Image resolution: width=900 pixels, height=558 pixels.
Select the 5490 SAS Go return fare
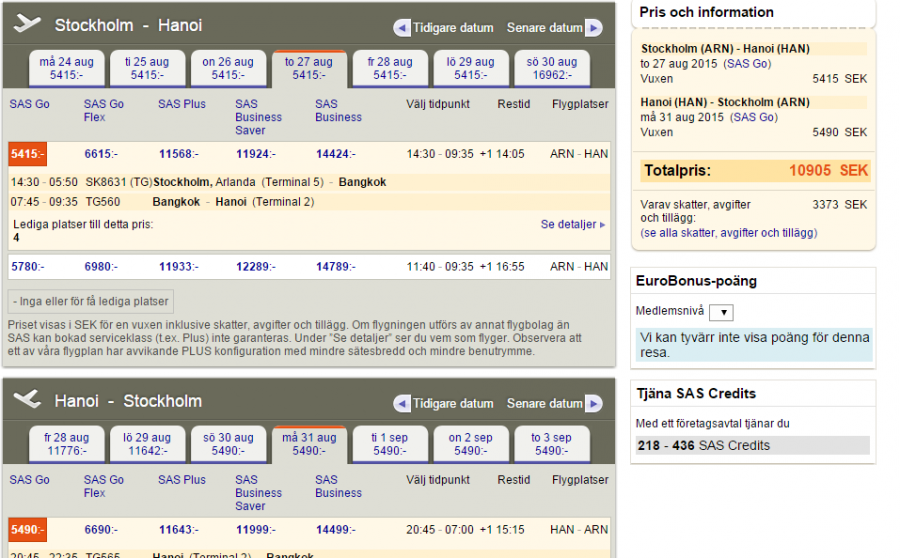(27, 530)
